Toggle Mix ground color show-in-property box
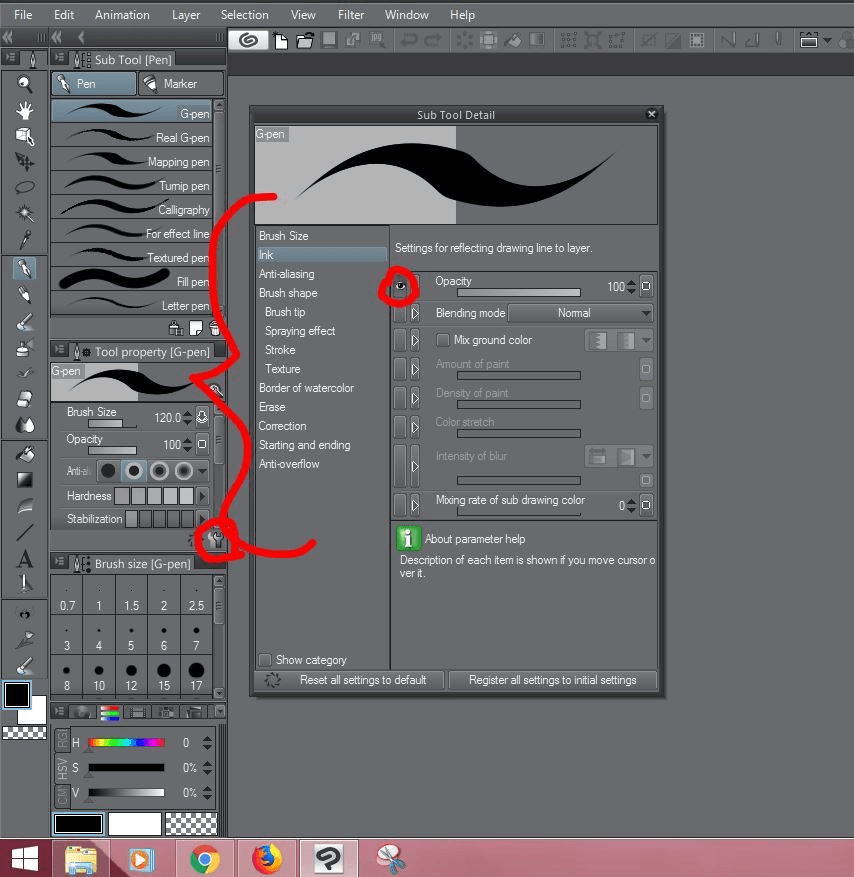The height and width of the screenshot is (877, 854). (400, 340)
